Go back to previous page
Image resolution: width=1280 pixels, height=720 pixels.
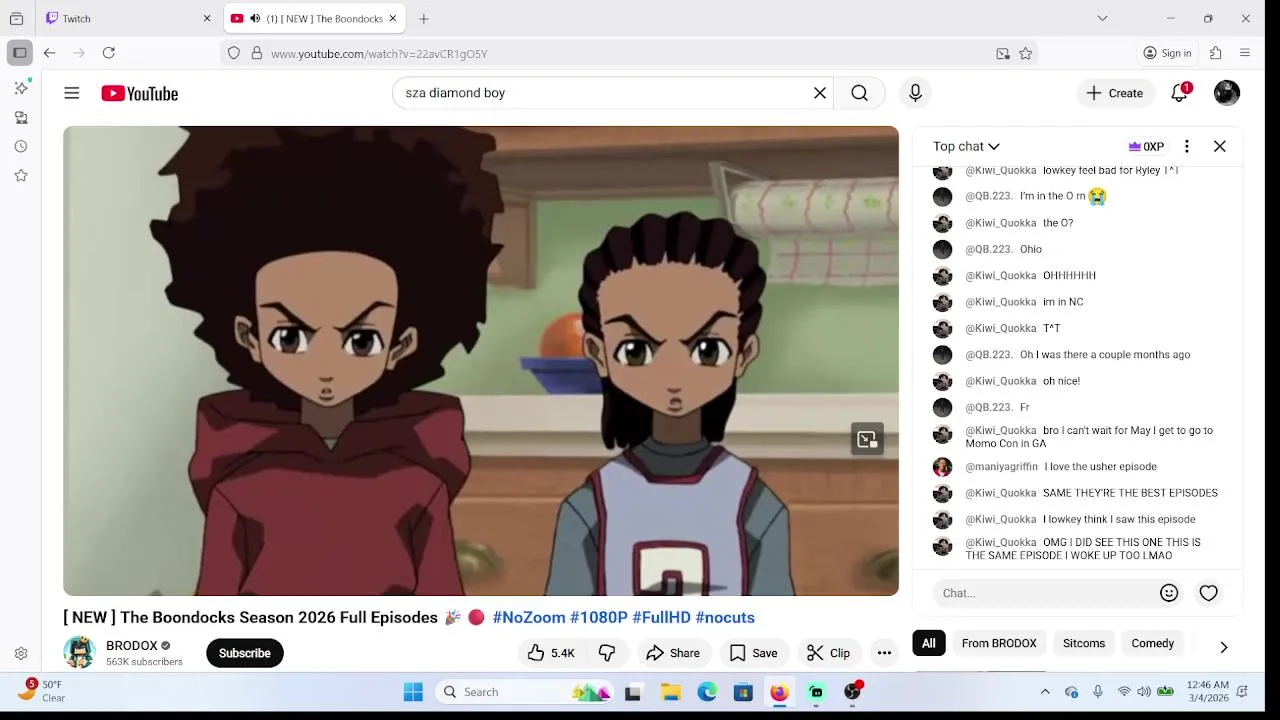pyautogui.click(x=49, y=53)
